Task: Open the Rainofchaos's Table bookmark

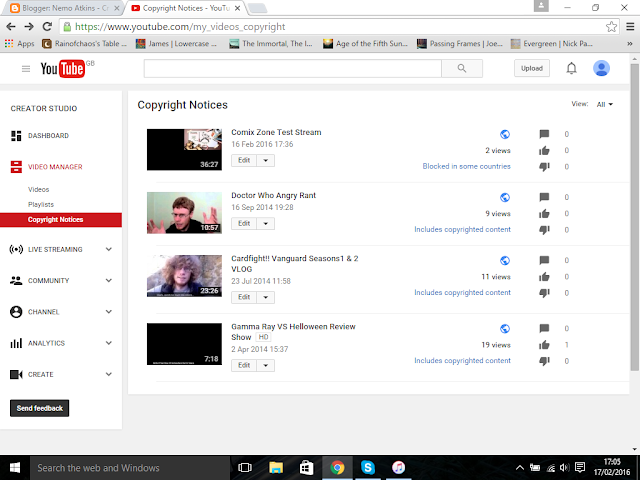Action: point(84,44)
